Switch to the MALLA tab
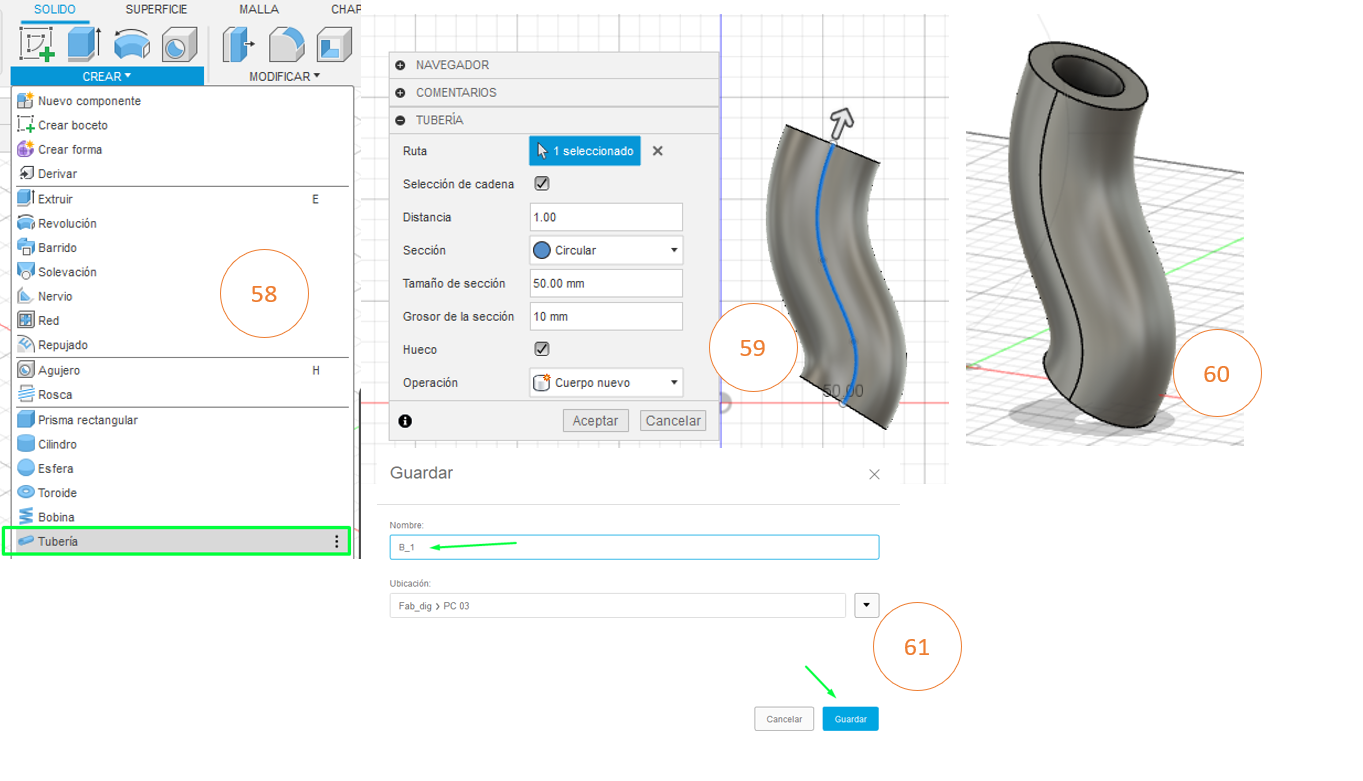 [259, 9]
